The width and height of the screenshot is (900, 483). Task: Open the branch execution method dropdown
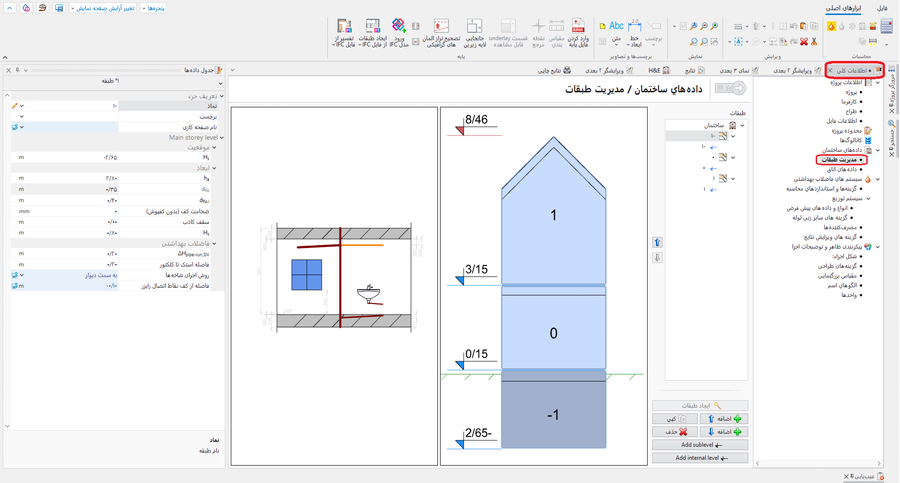tap(21, 275)
